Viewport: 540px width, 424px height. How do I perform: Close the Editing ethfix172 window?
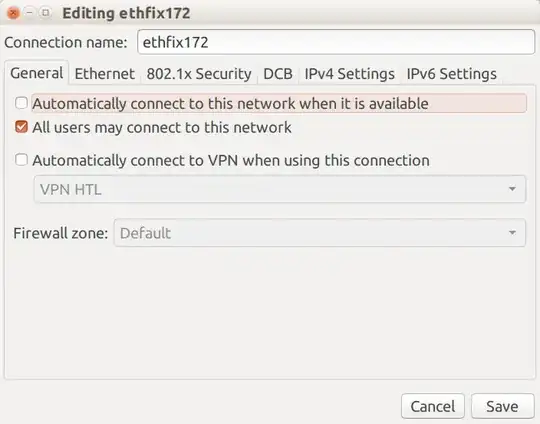pos(13,13)
